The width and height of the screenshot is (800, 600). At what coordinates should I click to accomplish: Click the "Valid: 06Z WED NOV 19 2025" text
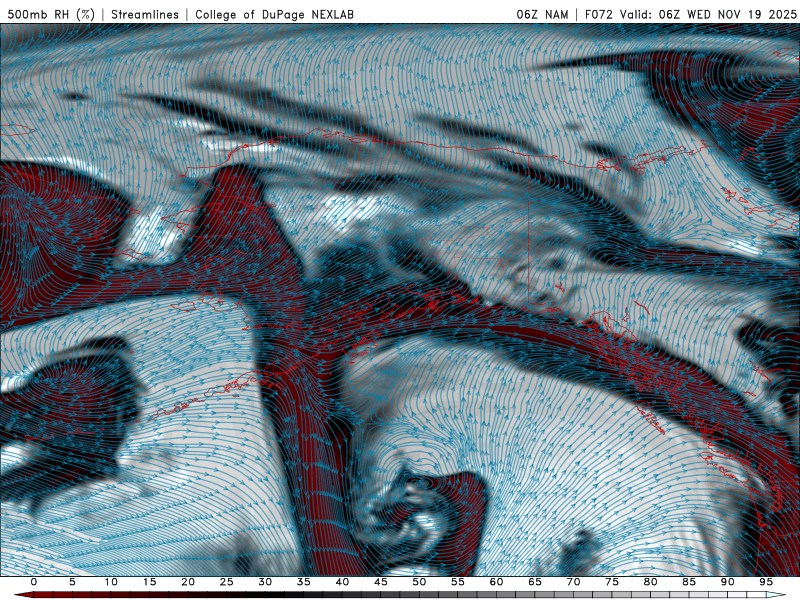click(x=708, y=14)
